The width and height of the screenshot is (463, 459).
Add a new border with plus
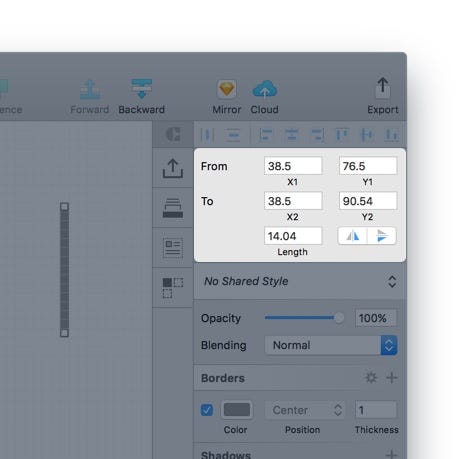[x=392, y=378]
